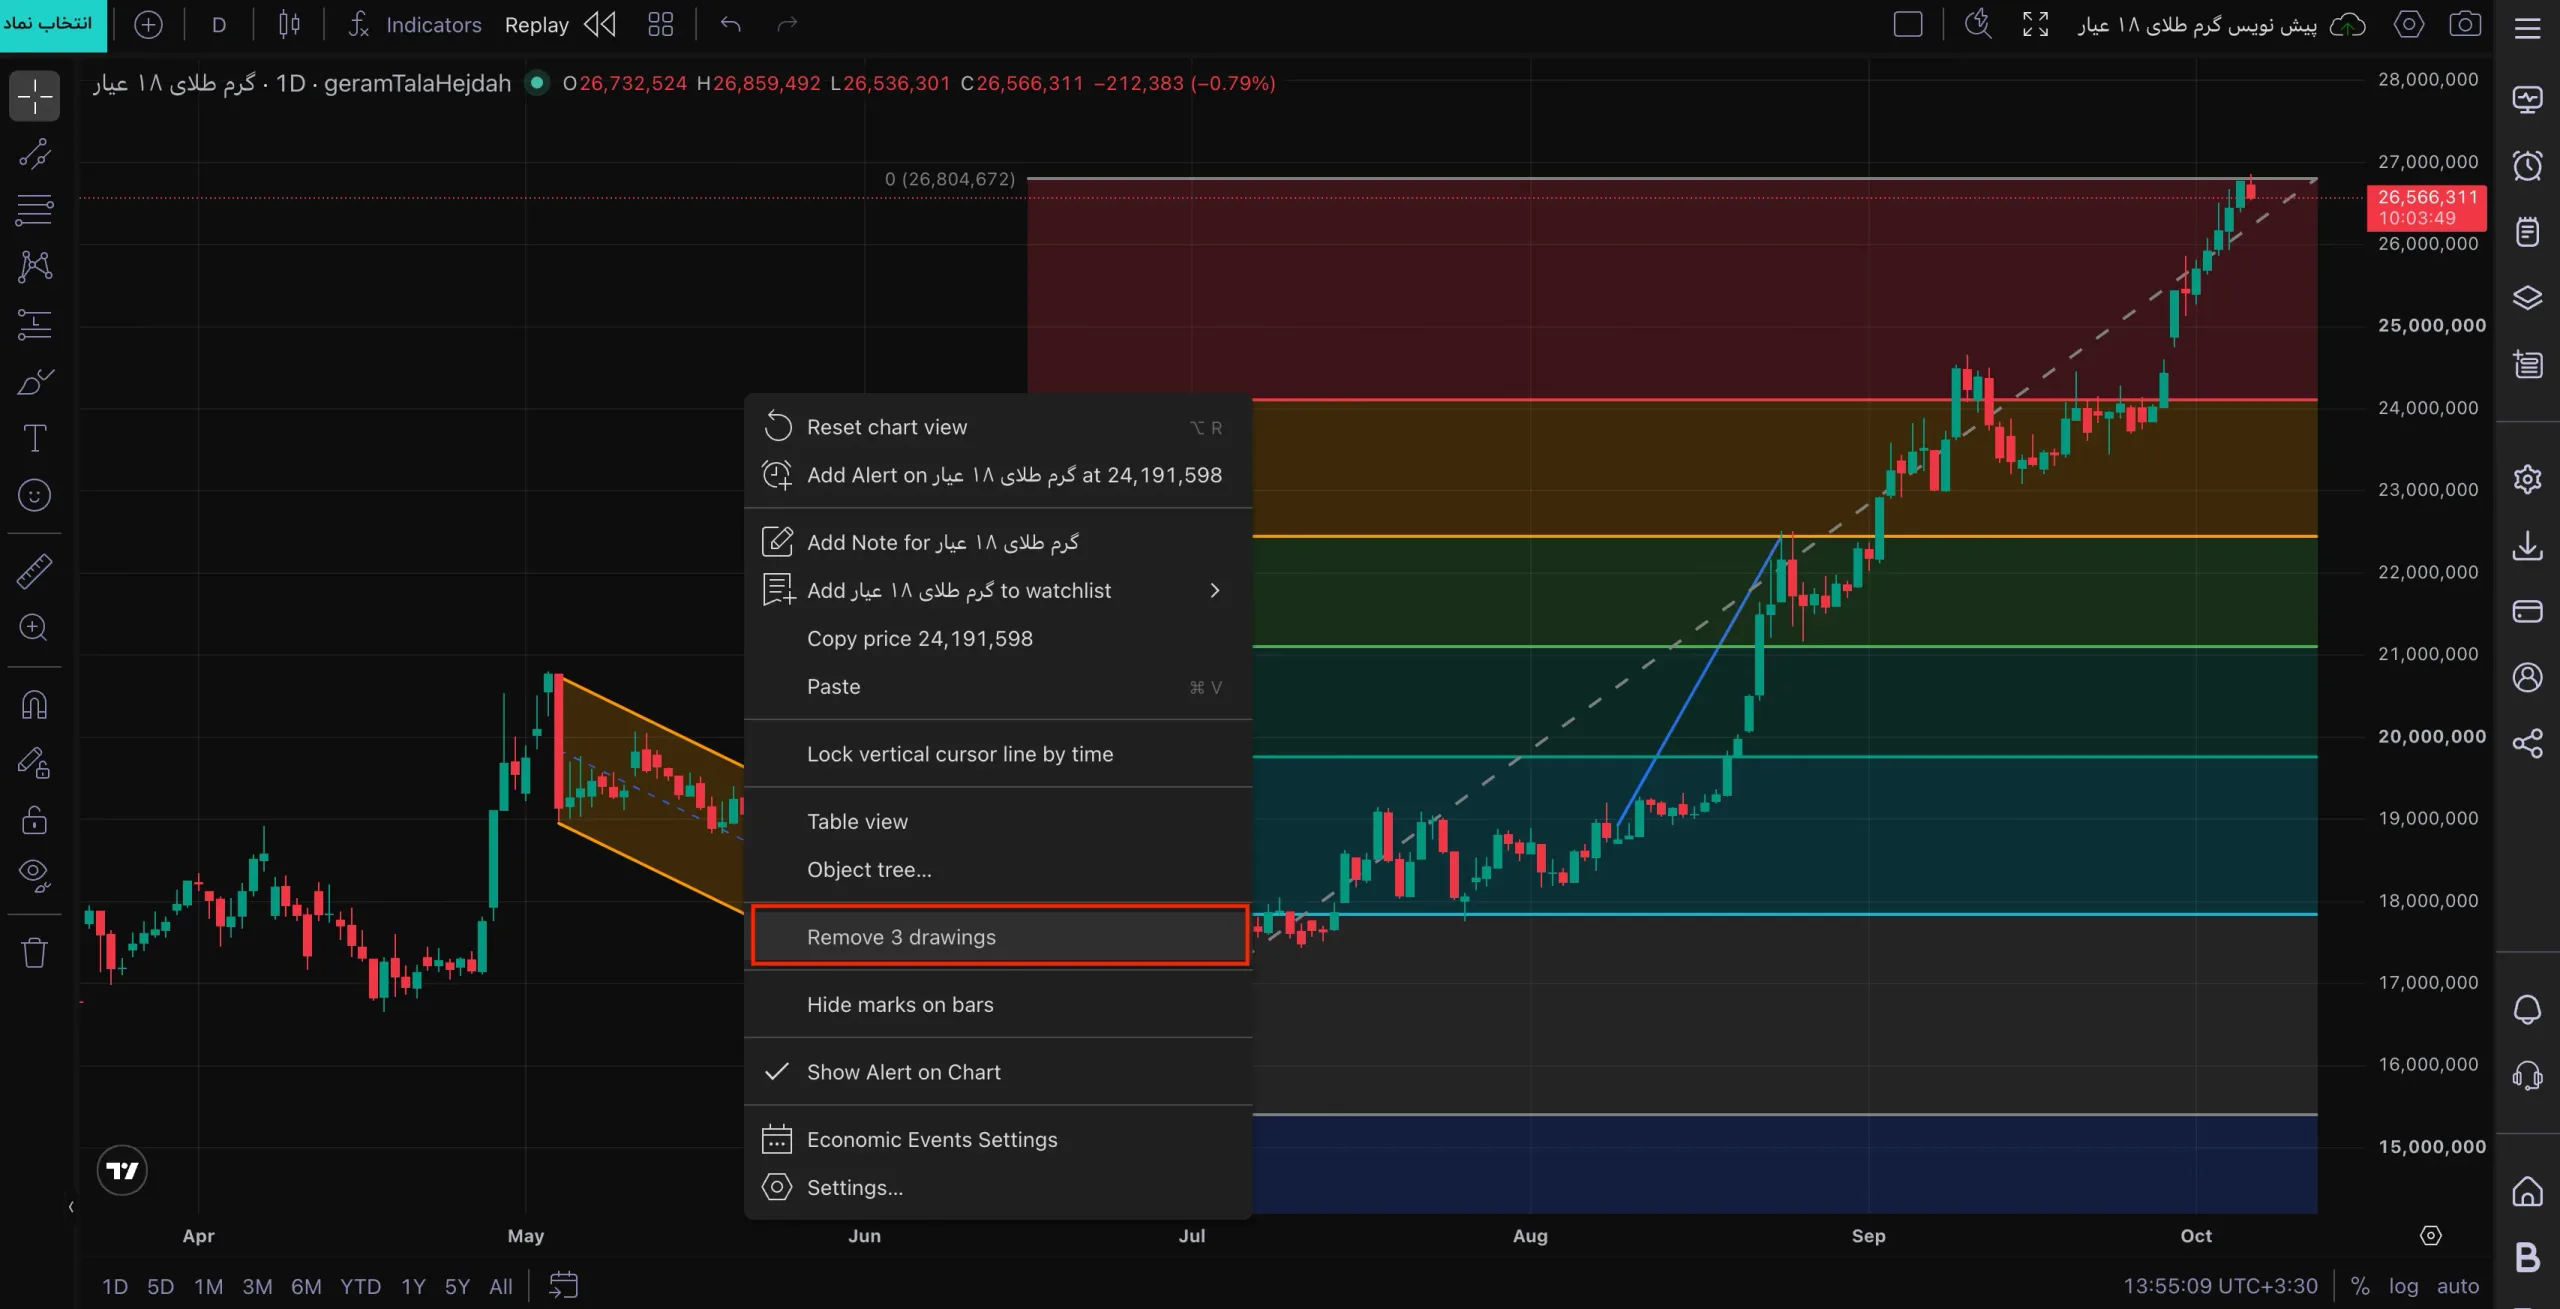Open Object tree... from context menu
The image size is (2560, 1309).
pos(998,869)
